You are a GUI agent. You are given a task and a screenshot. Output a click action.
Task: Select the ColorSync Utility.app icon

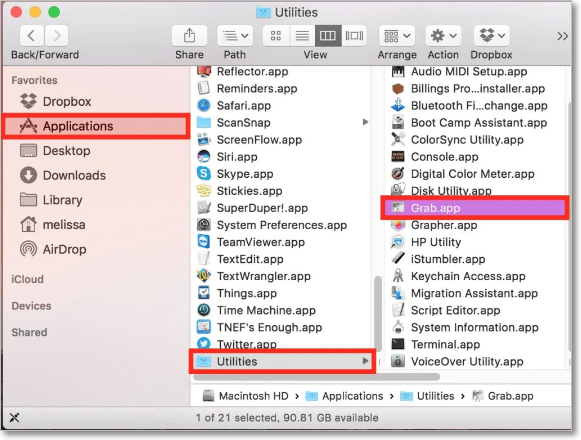[398, 139]
